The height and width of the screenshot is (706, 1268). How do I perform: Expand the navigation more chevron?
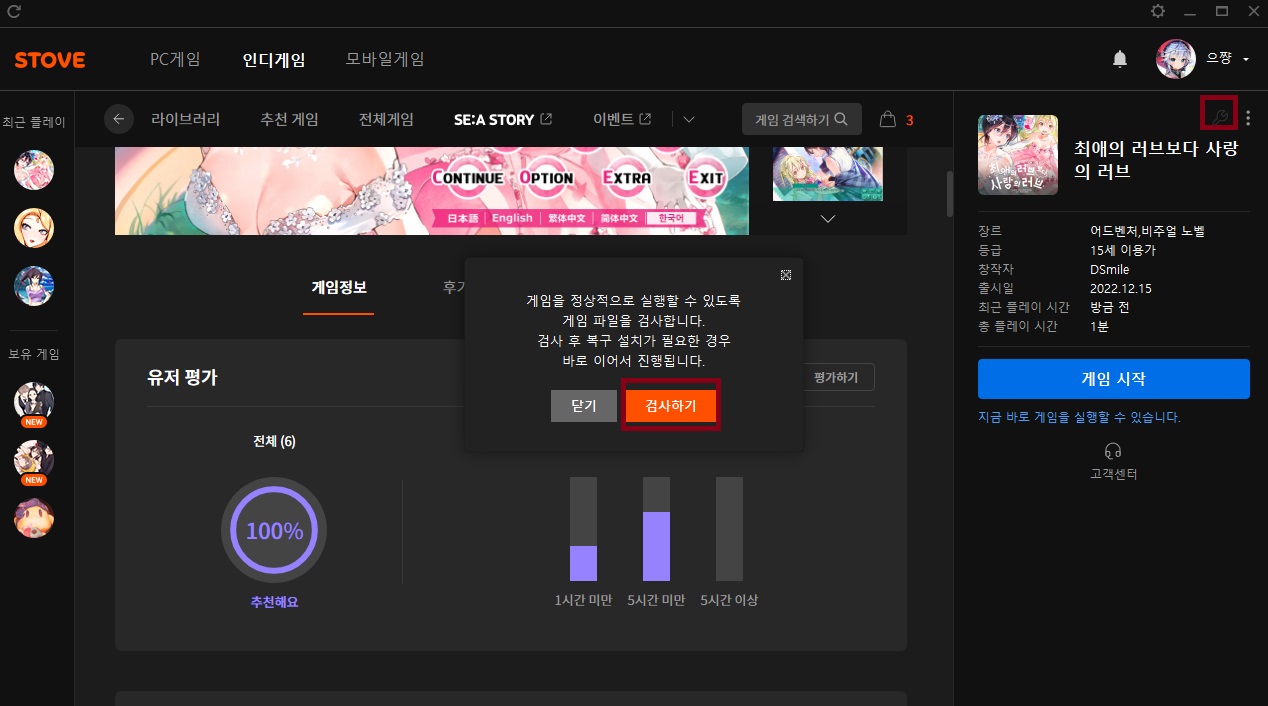click(x=689, y=119)
